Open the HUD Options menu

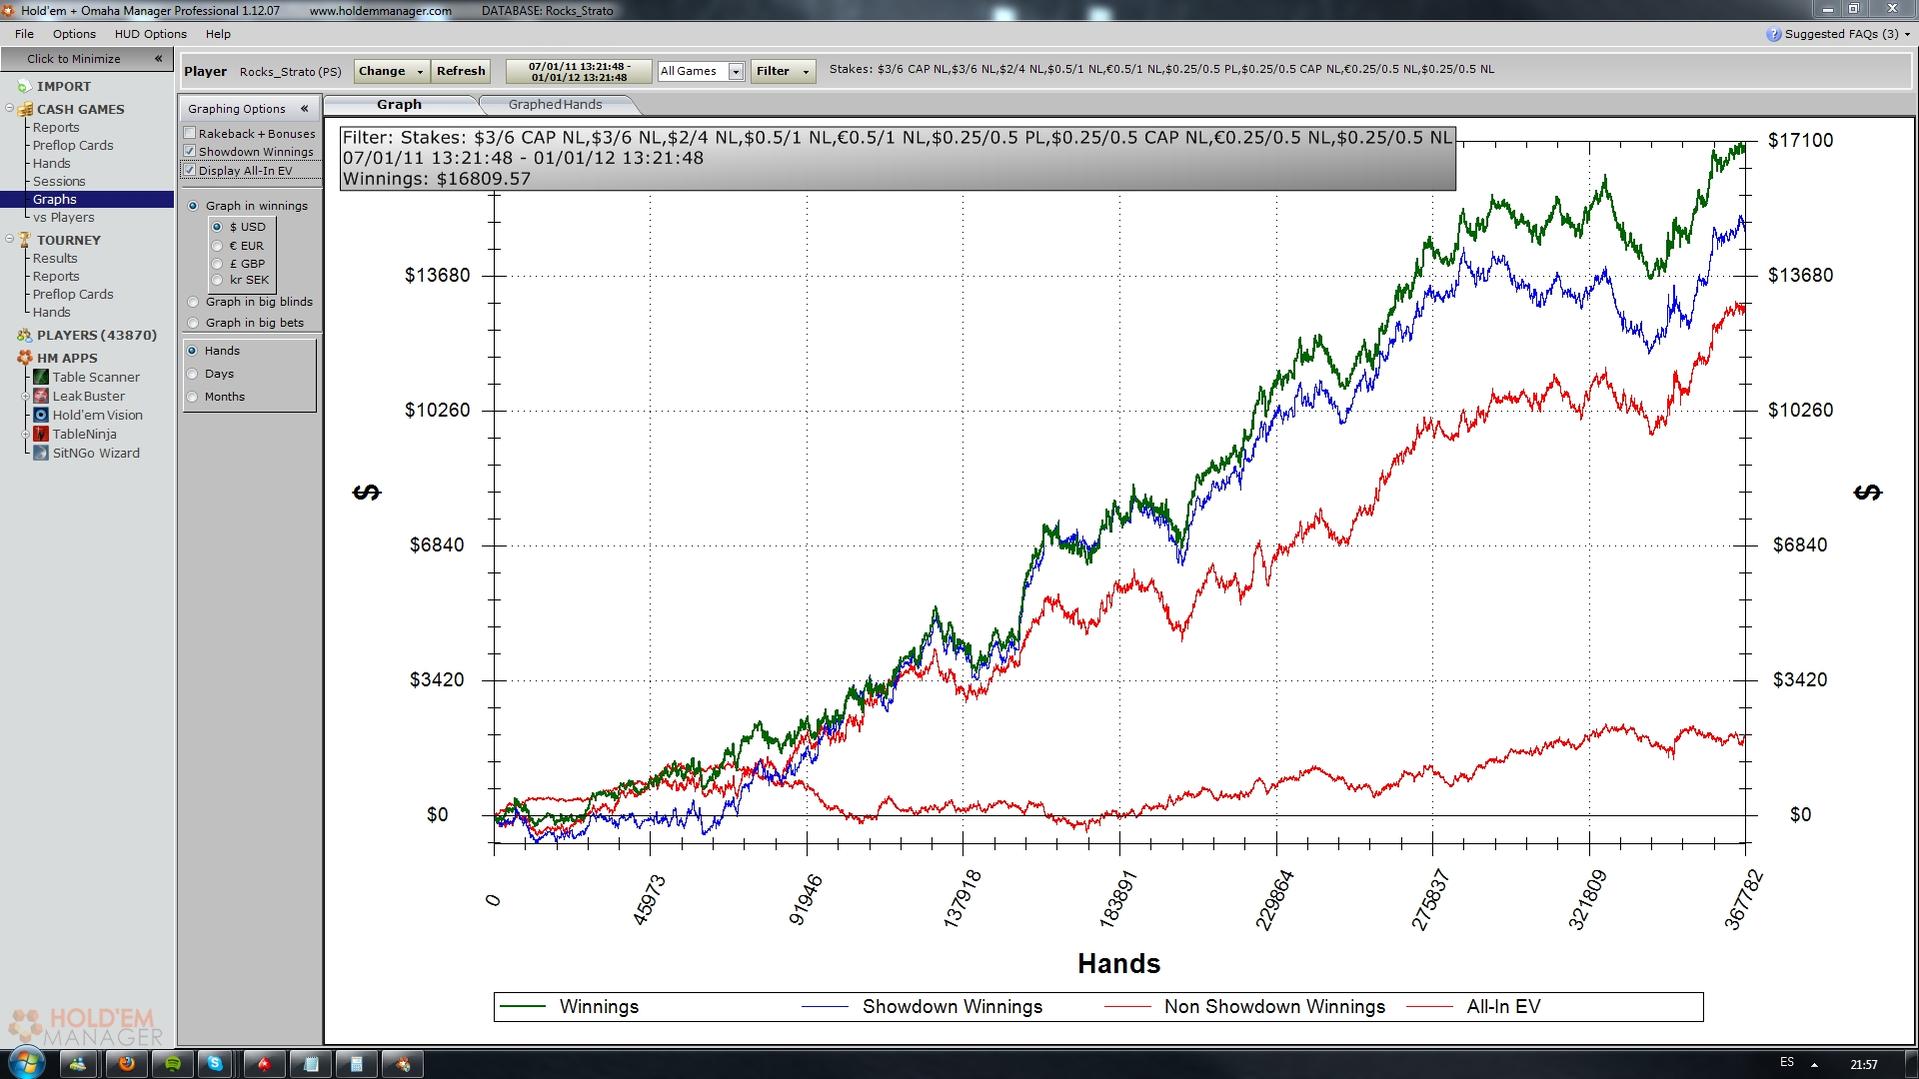[150, 34]
